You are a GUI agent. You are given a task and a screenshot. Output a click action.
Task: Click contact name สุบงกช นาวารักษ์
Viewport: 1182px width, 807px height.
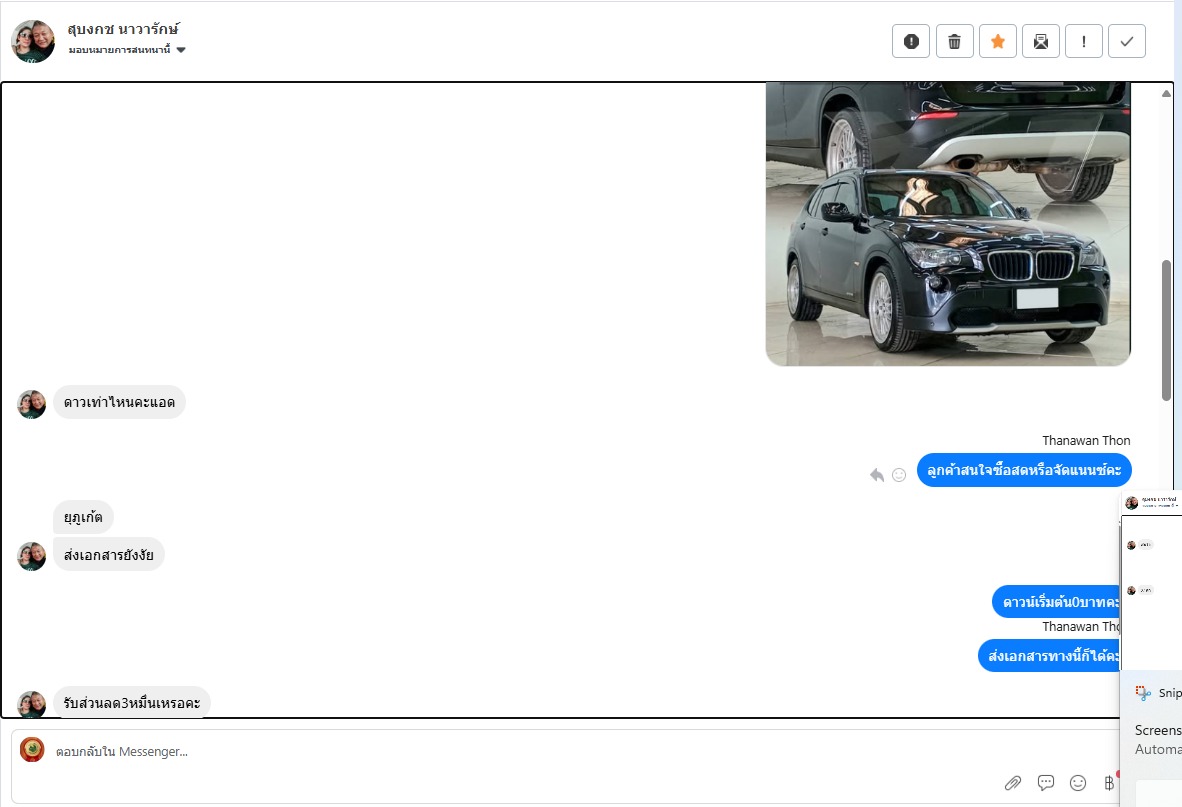(x=123, y=29)
